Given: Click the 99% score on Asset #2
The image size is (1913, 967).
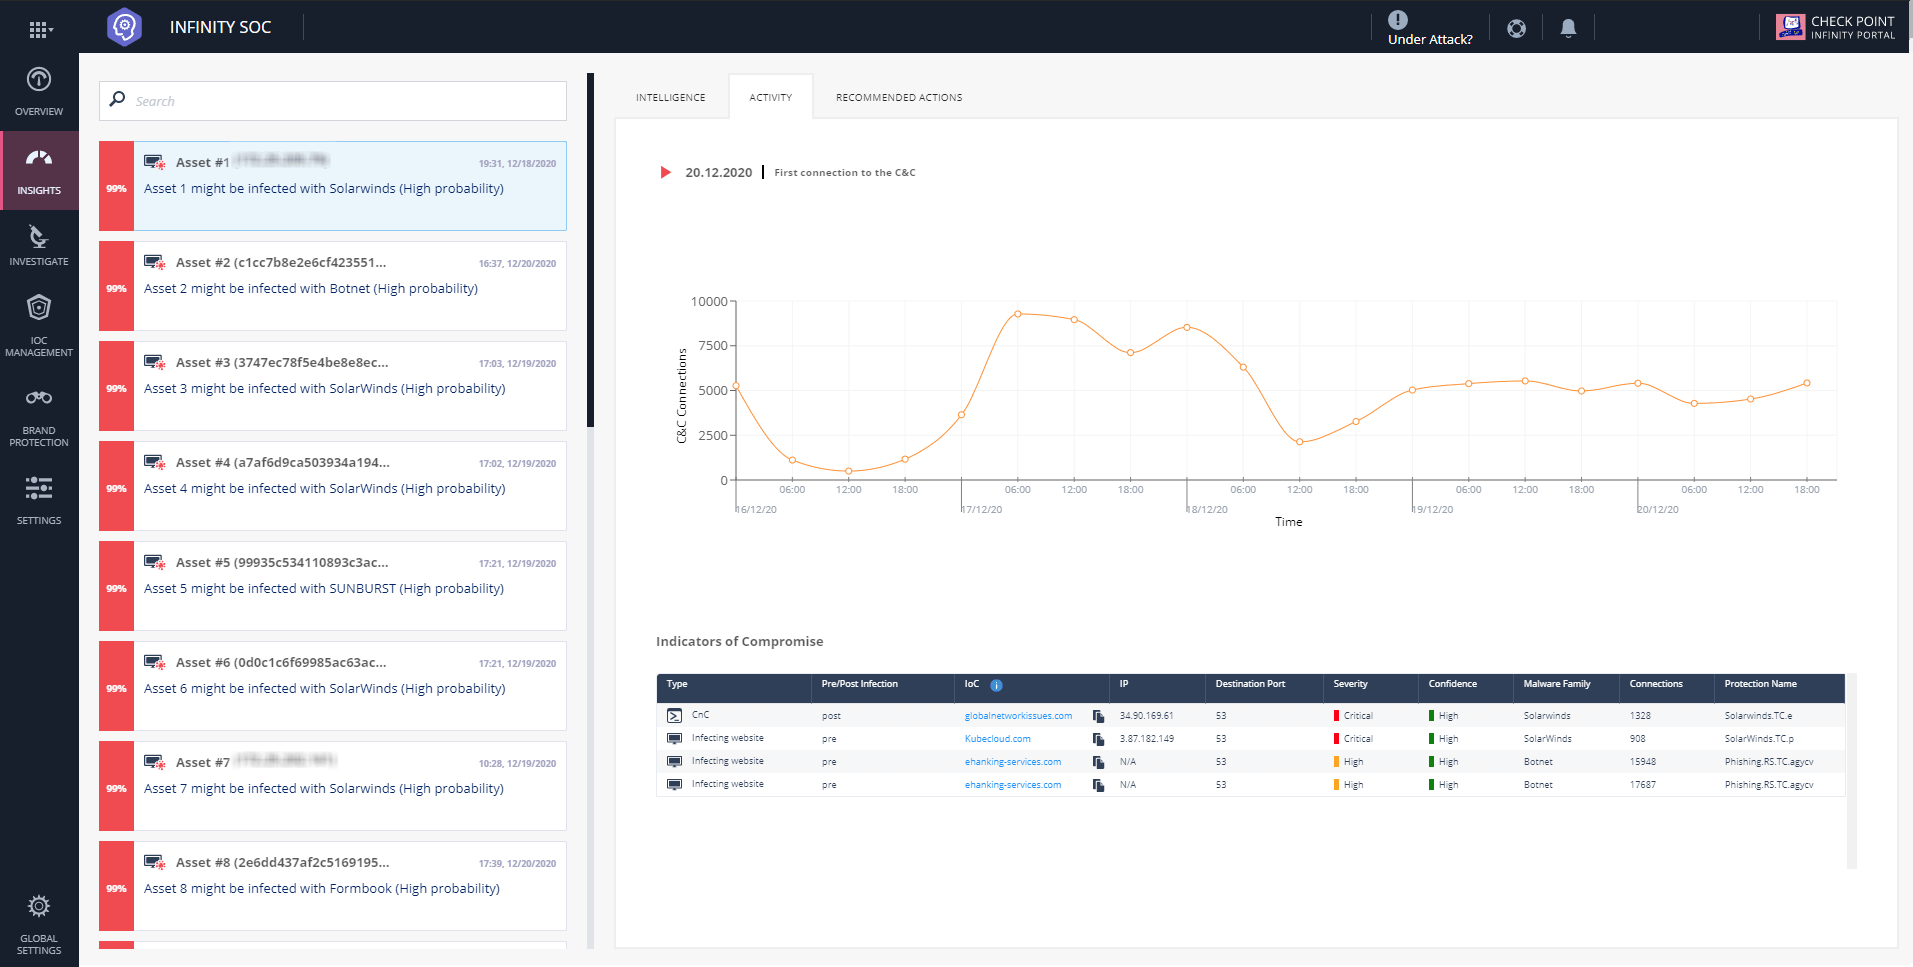Looking at the screenshot, I should pyautogui.click(x=116, y=288).
